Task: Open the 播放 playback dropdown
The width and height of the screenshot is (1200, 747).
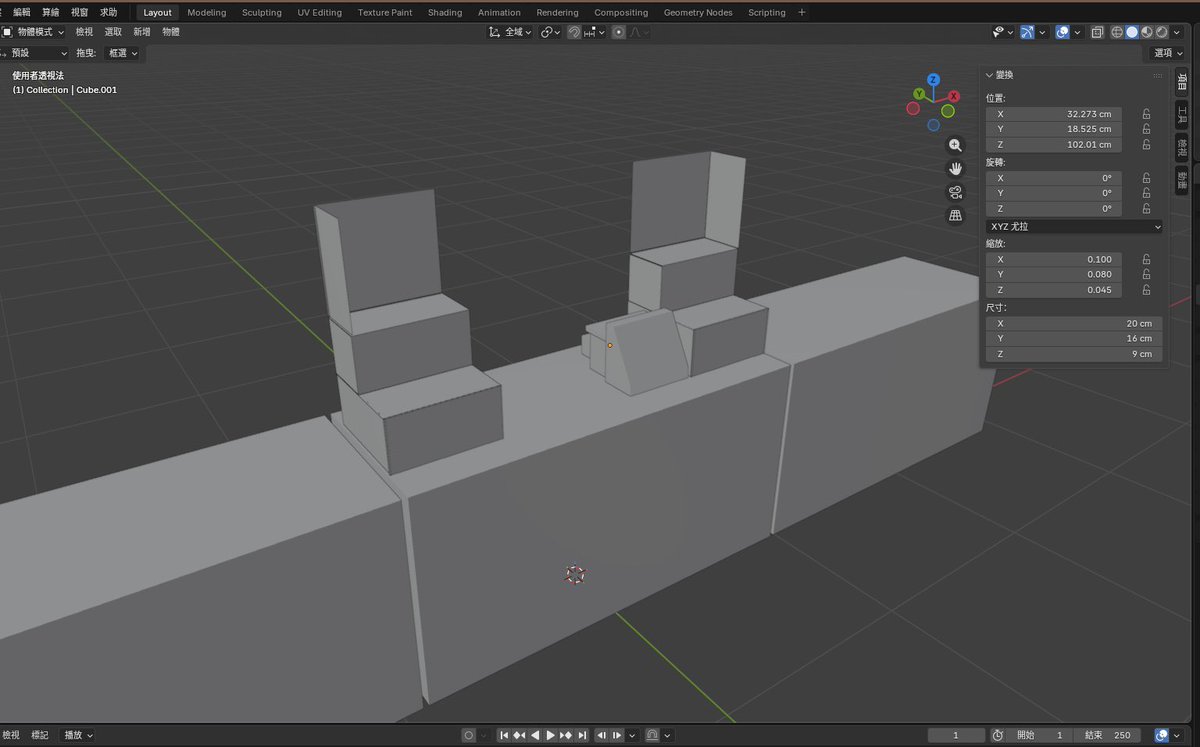Action: pos(78,735)
